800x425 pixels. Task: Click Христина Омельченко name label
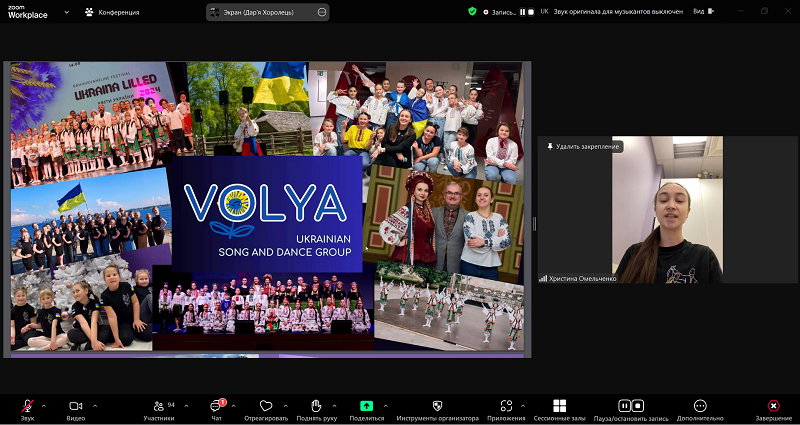point(583,279)
